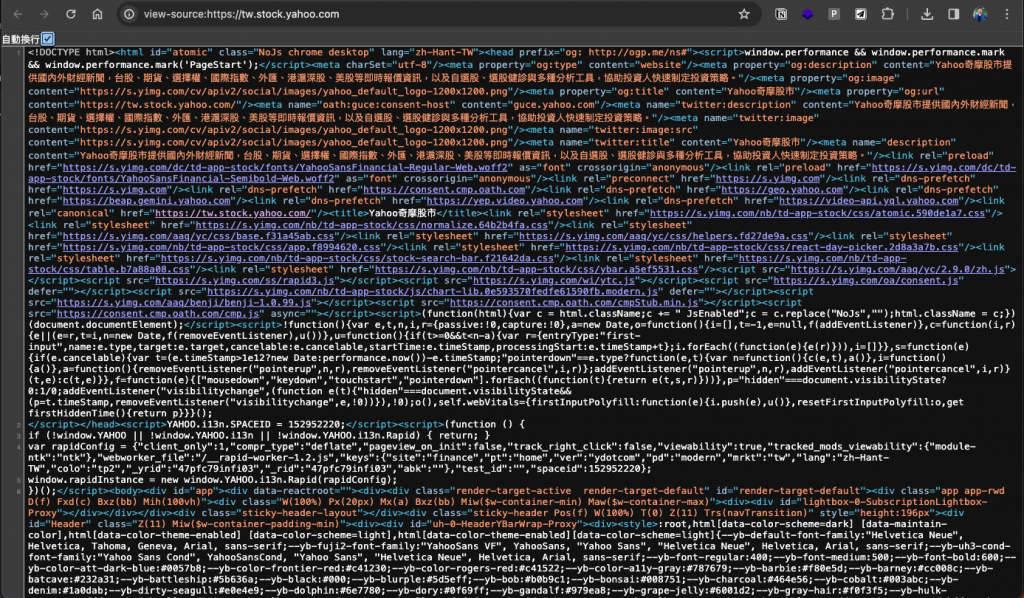
Task: Open the paper-plane extension icon
Action: point(861,14)
